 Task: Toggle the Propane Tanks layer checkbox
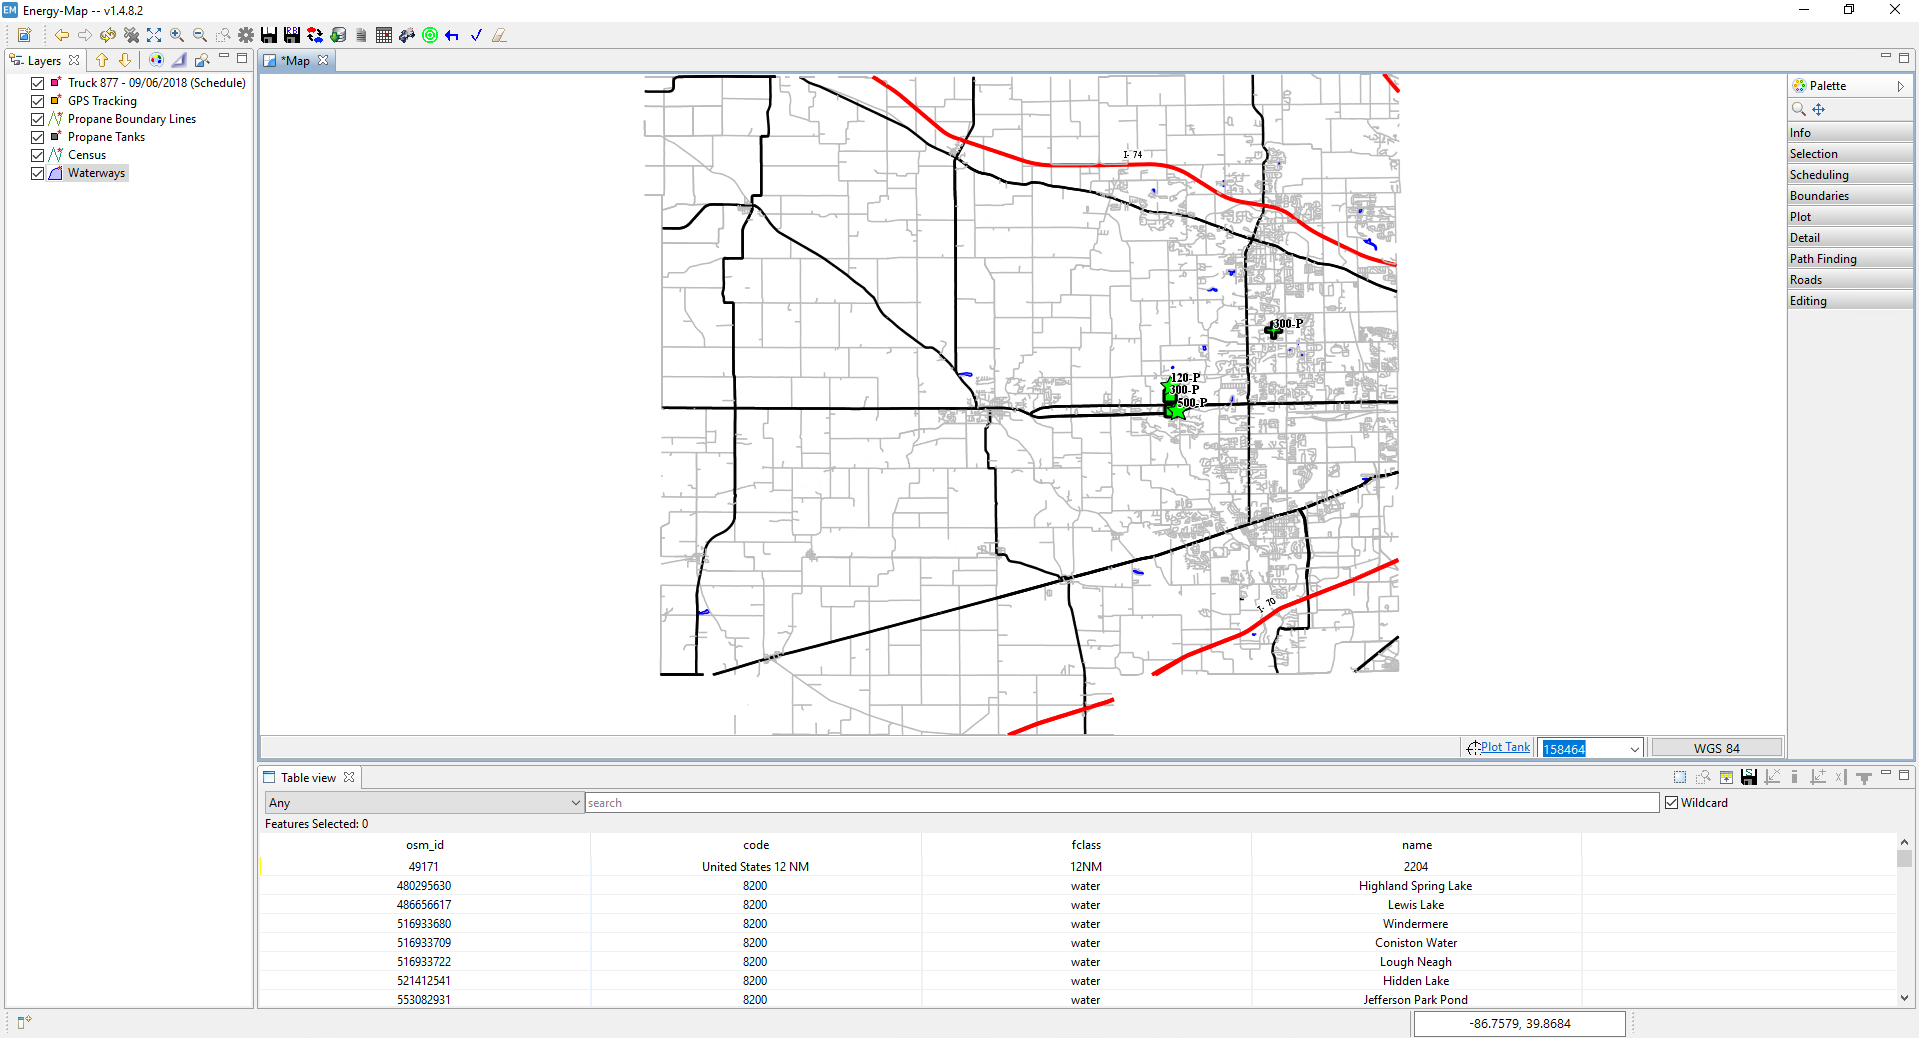tap(38, 137)
